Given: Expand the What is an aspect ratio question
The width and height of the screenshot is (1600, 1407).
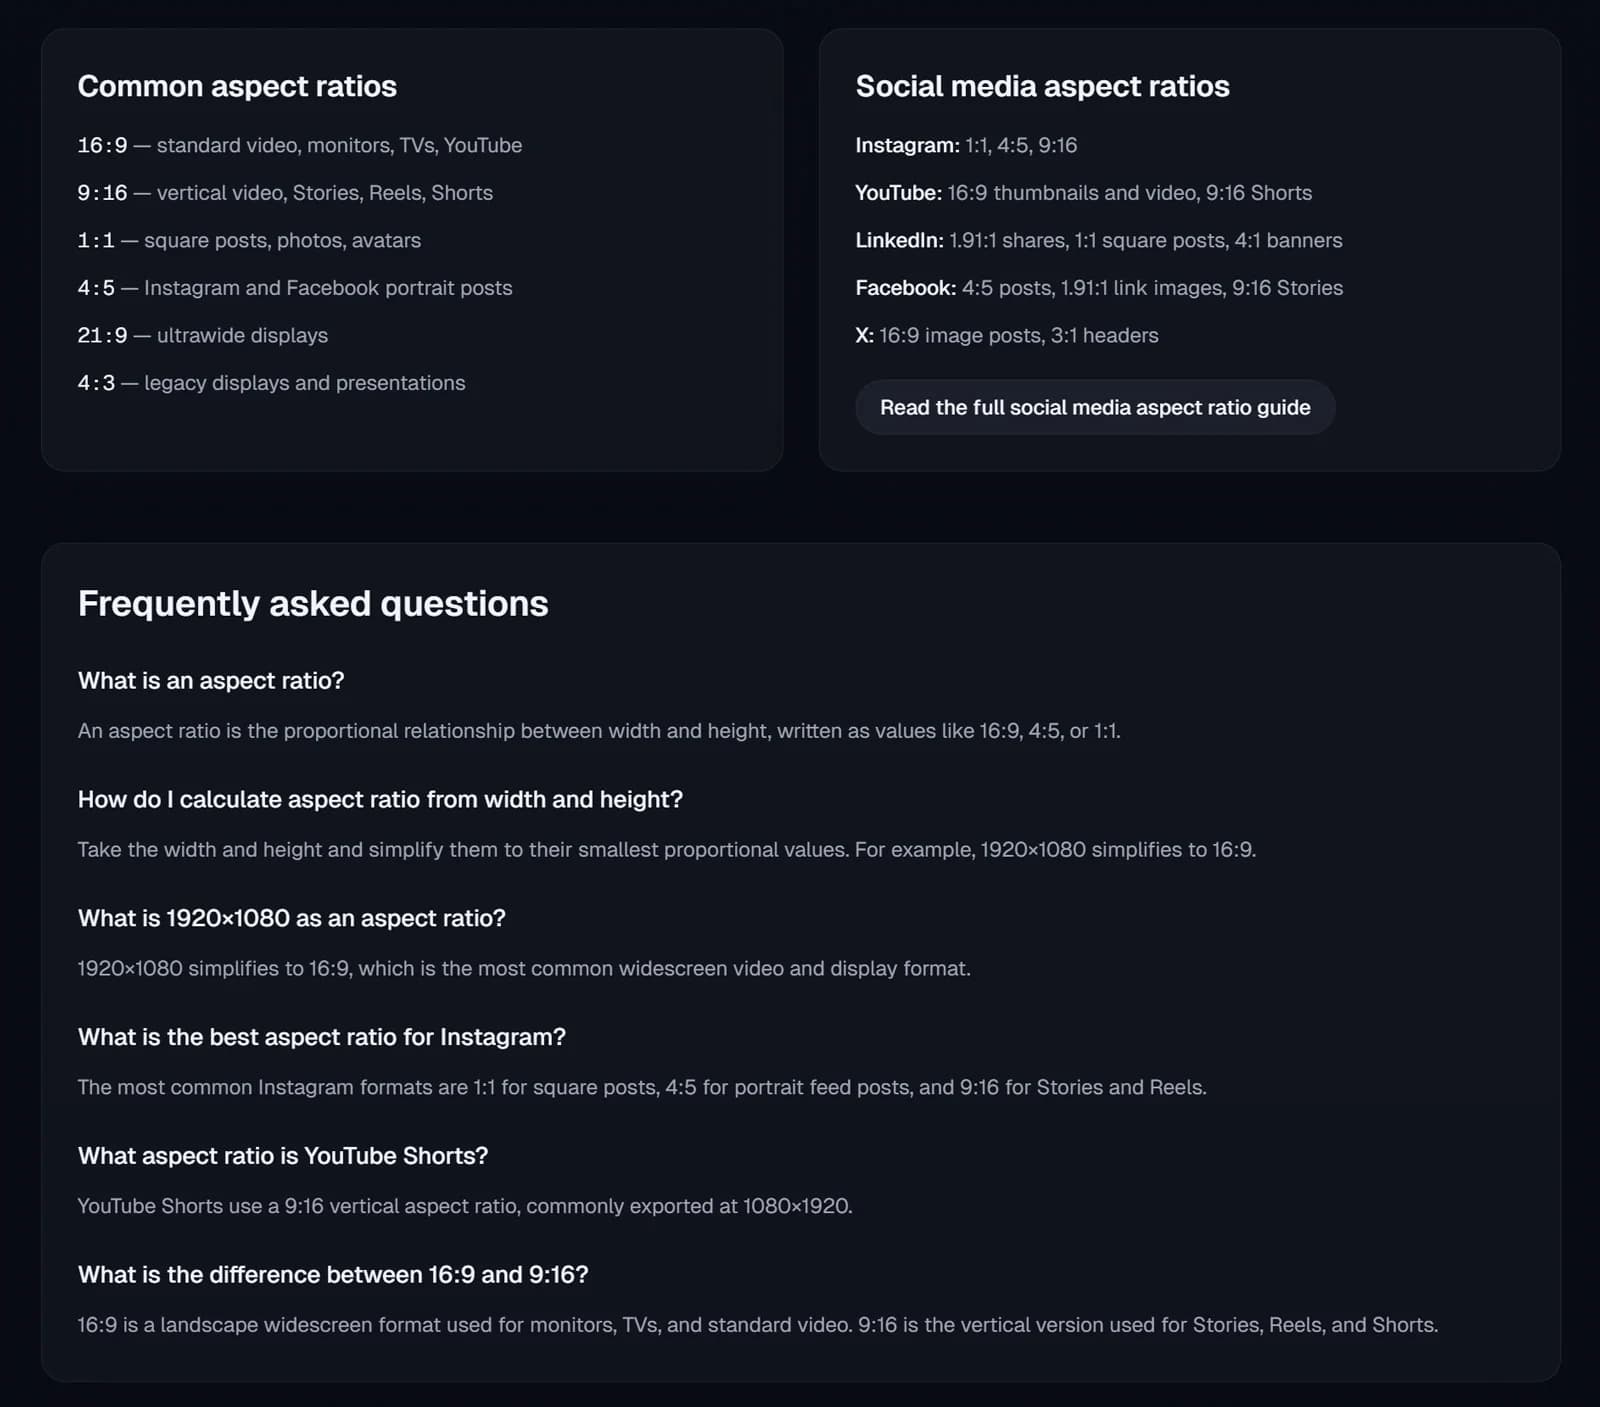Looking at the screenshot, I should tap(211, 680).
